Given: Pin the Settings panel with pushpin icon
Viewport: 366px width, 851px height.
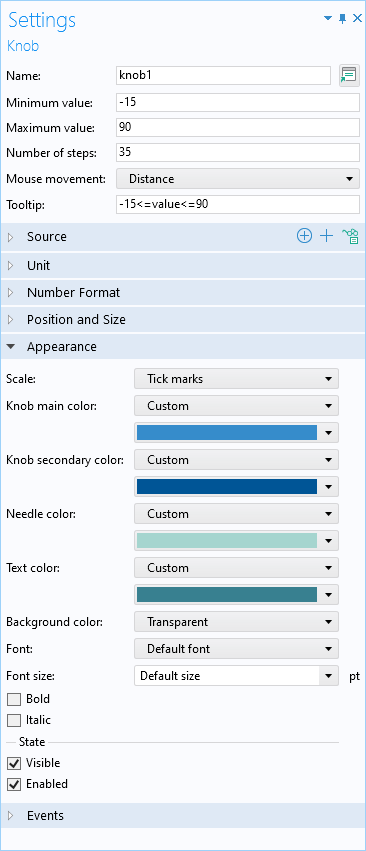Looking at the screenshot, I should [x=342, y=18].
